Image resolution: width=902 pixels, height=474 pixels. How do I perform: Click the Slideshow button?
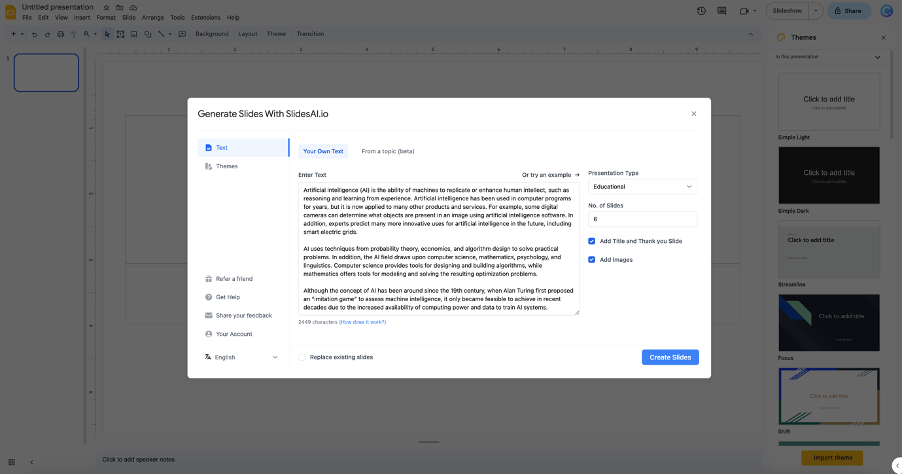(x=787, y=11)
